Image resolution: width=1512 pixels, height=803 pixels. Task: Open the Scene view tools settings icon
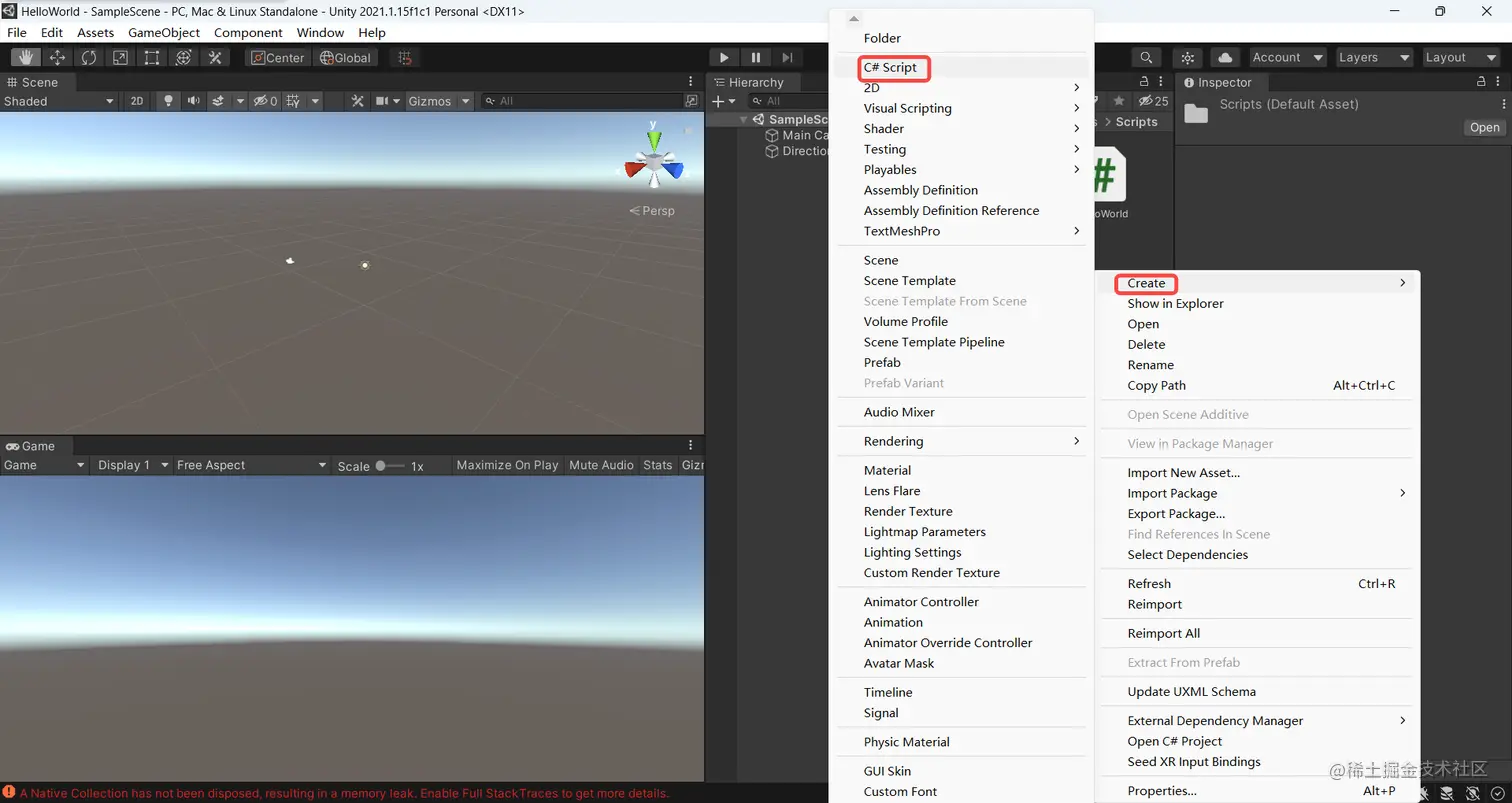(357, 101)
